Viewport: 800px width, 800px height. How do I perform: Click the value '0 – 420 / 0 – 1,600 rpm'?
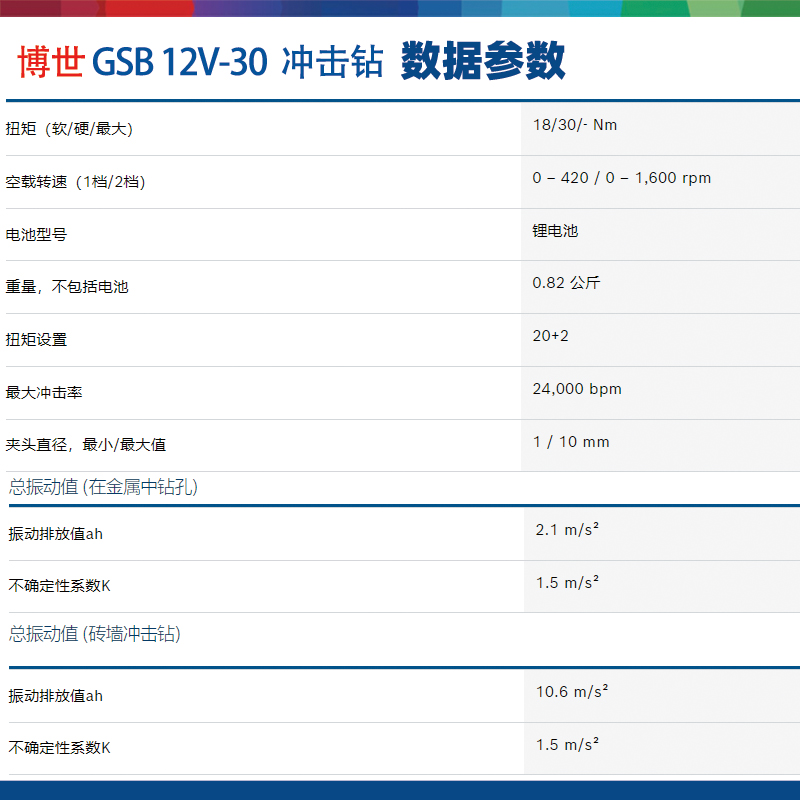(621, 178)
